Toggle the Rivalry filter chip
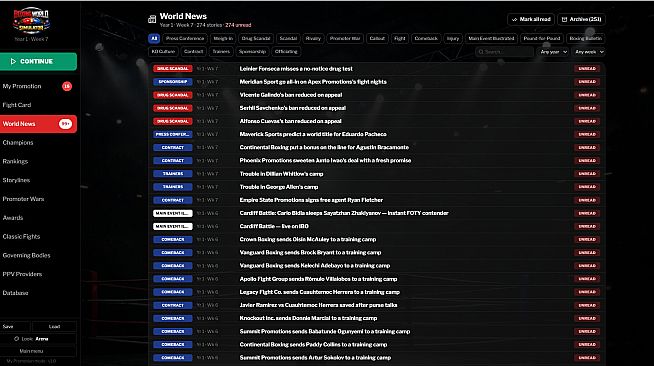This screenshot has height=366, width=654. tap(313, 38)
